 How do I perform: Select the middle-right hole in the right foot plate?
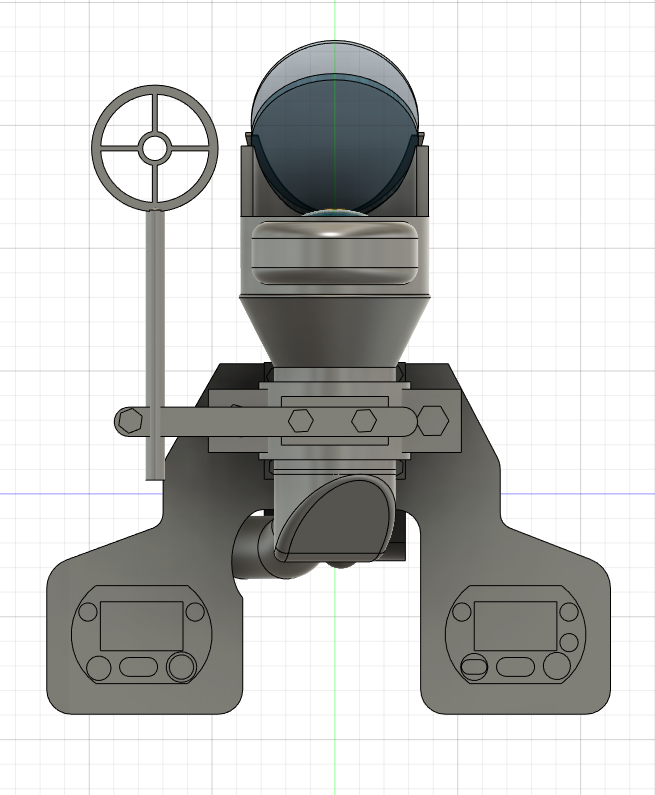coord(569,642)
